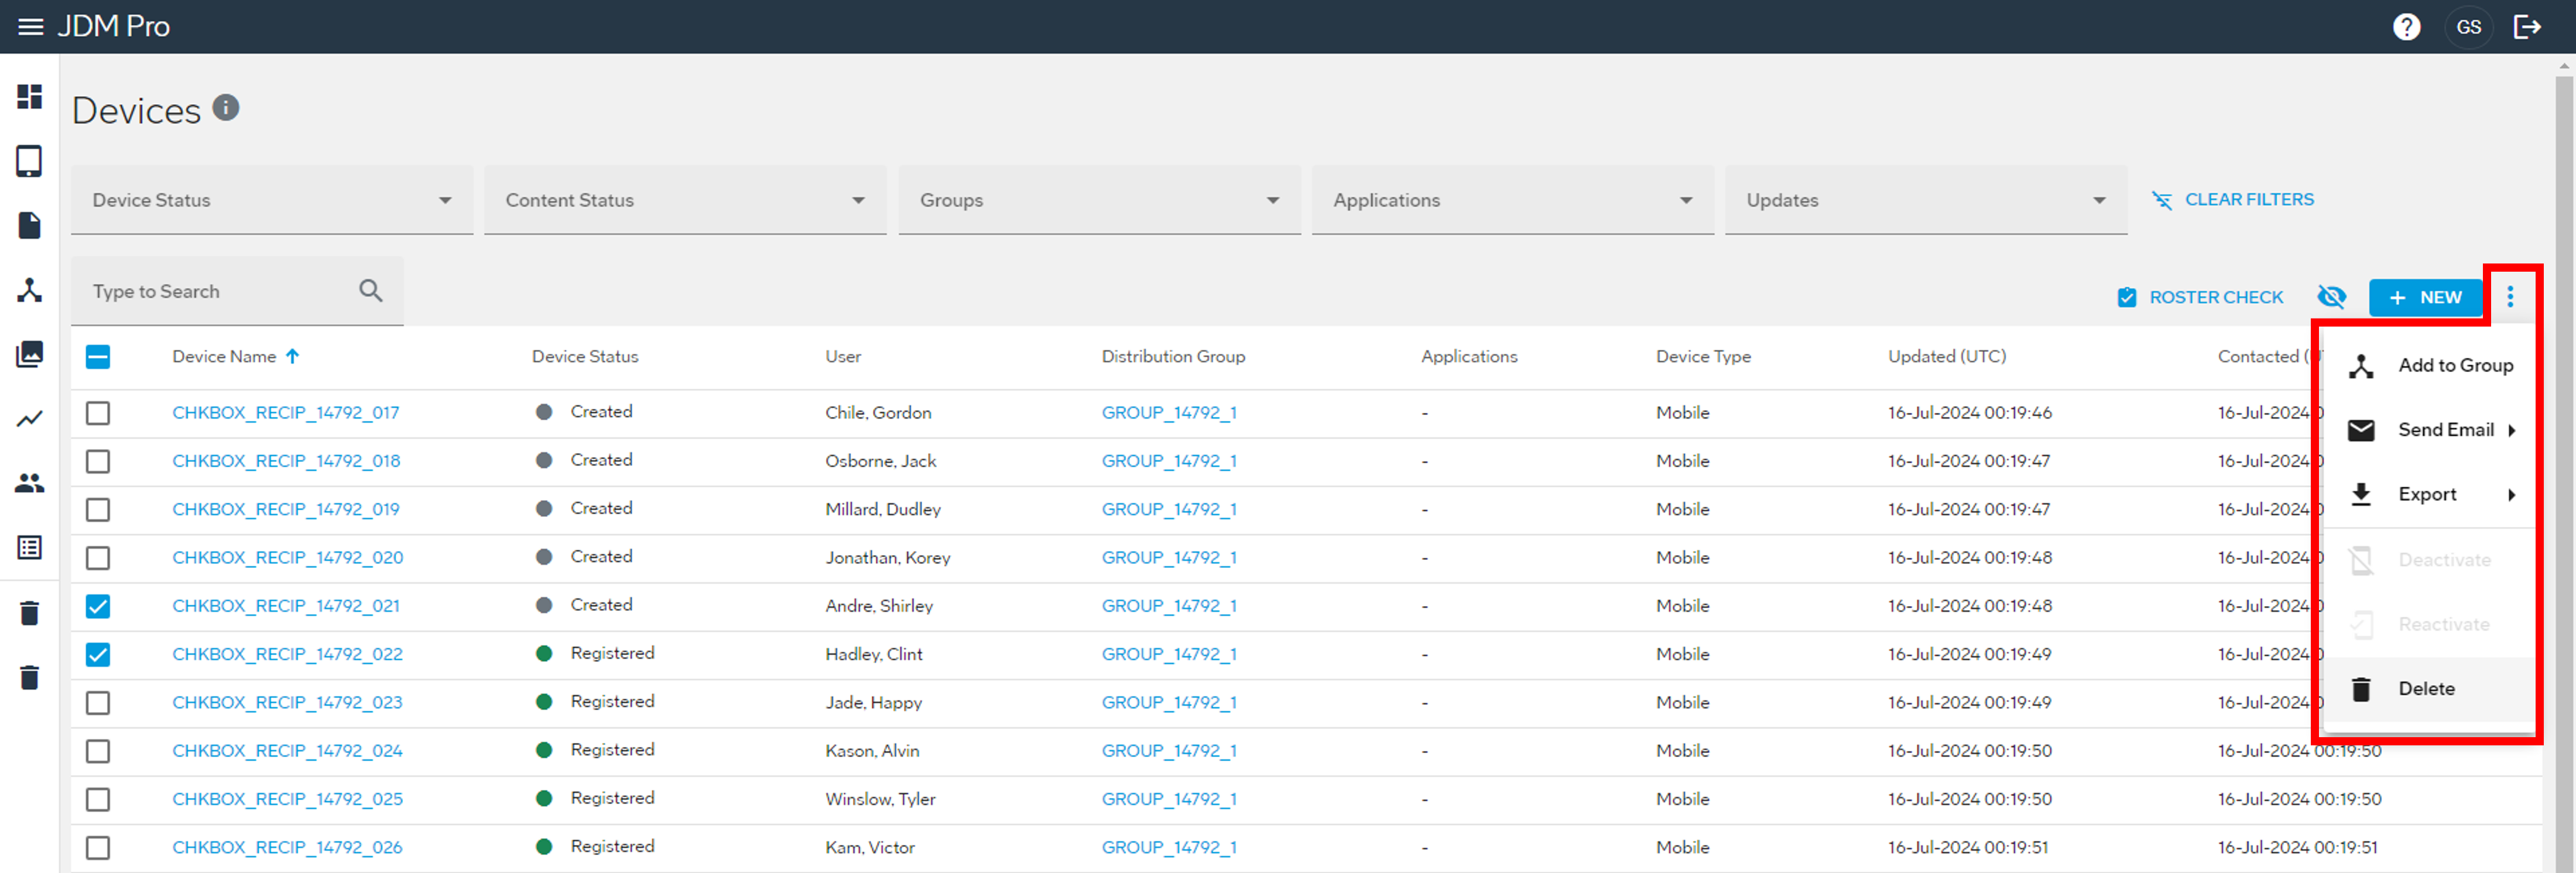This screenshot has width=2576, height=873.
Task: Check the box for CHKBOX_RECIP_14792_026
Action: [98, 848]
